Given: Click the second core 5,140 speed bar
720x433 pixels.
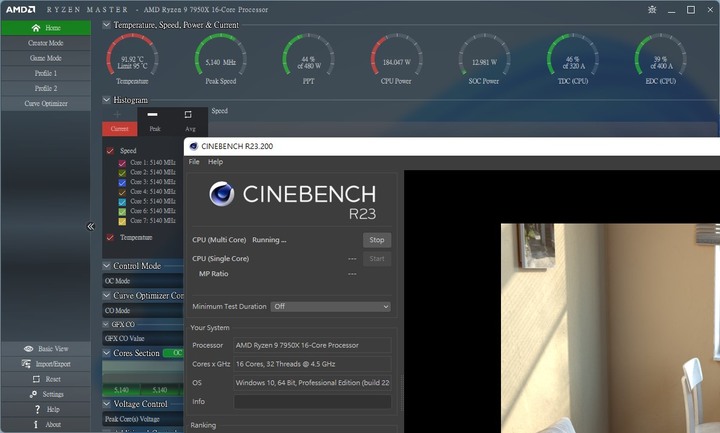Looking at the screenshot, I should pos(160,390).
